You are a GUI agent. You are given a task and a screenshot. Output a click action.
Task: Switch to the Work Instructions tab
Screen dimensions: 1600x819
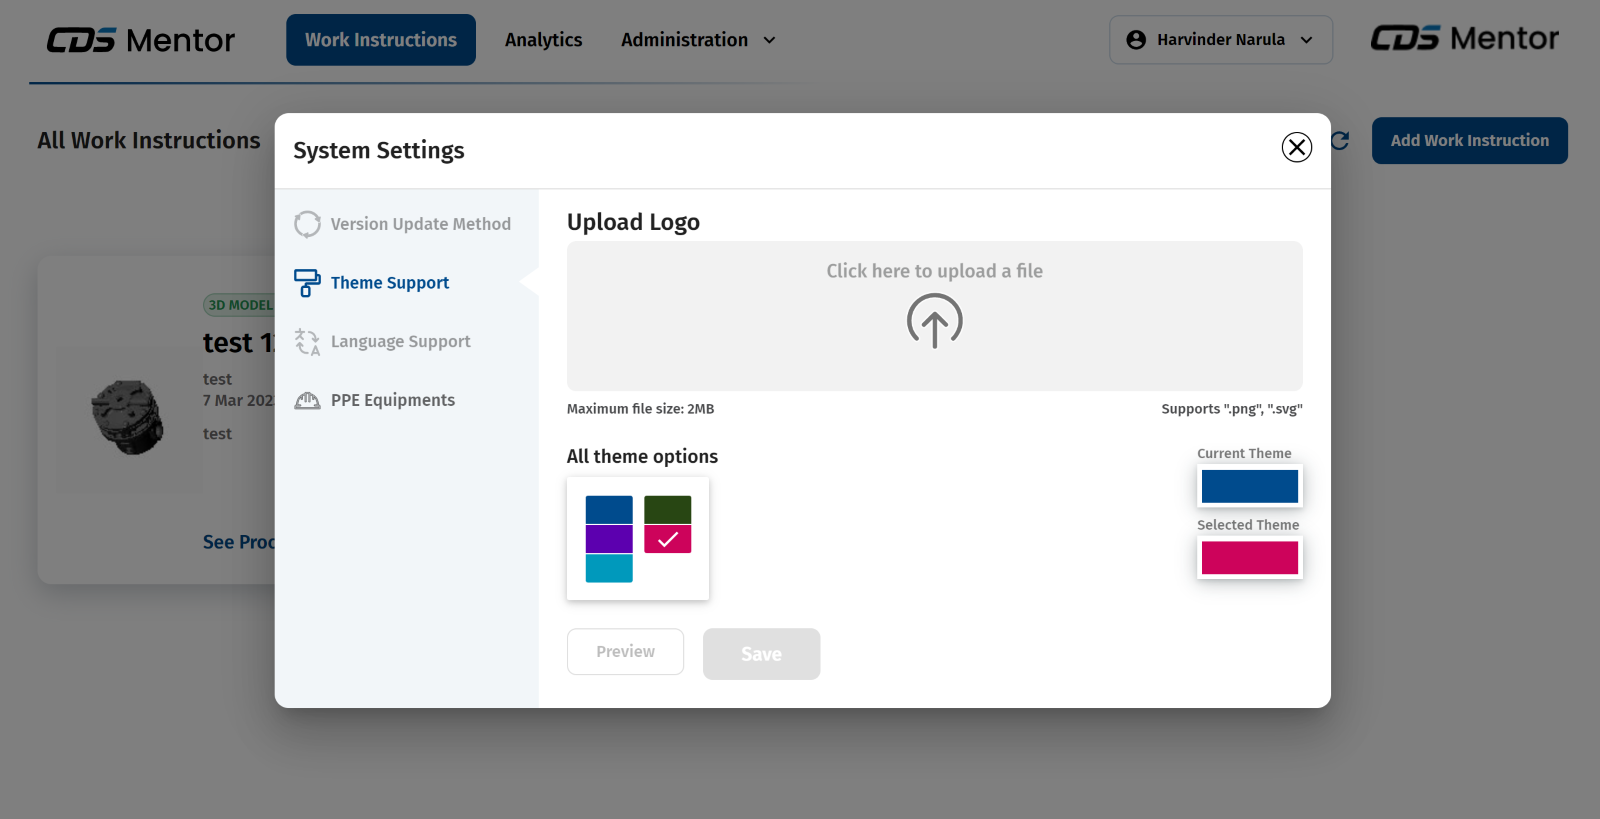(381, 40)
